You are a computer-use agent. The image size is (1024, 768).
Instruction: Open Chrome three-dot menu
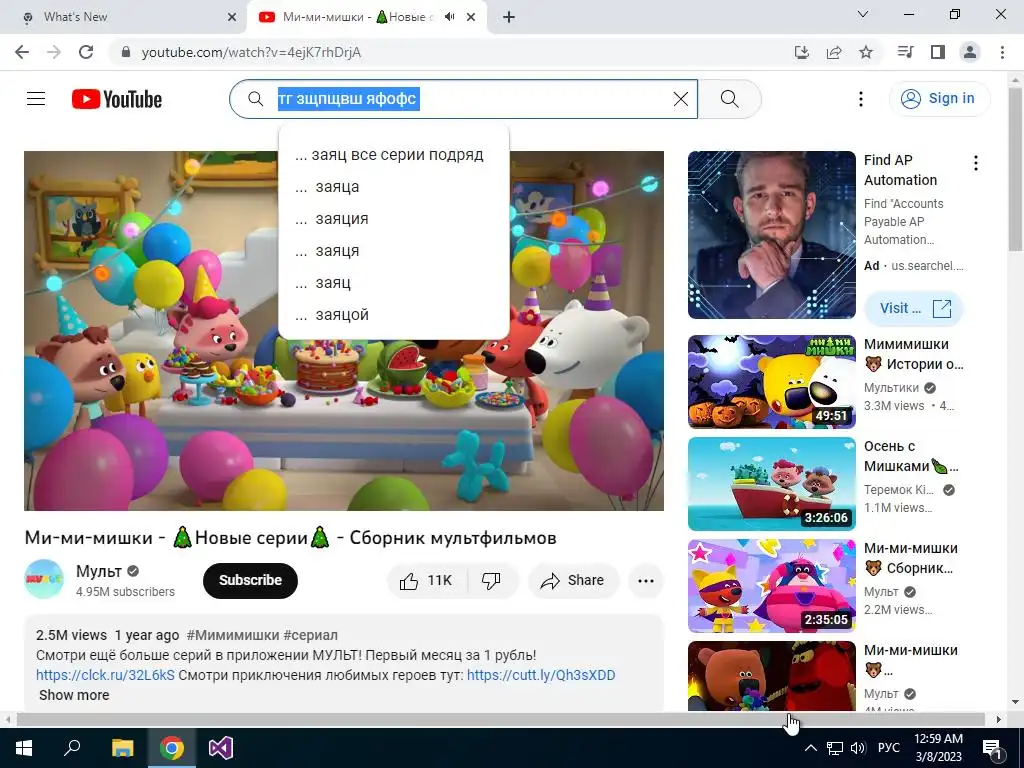1002,52
